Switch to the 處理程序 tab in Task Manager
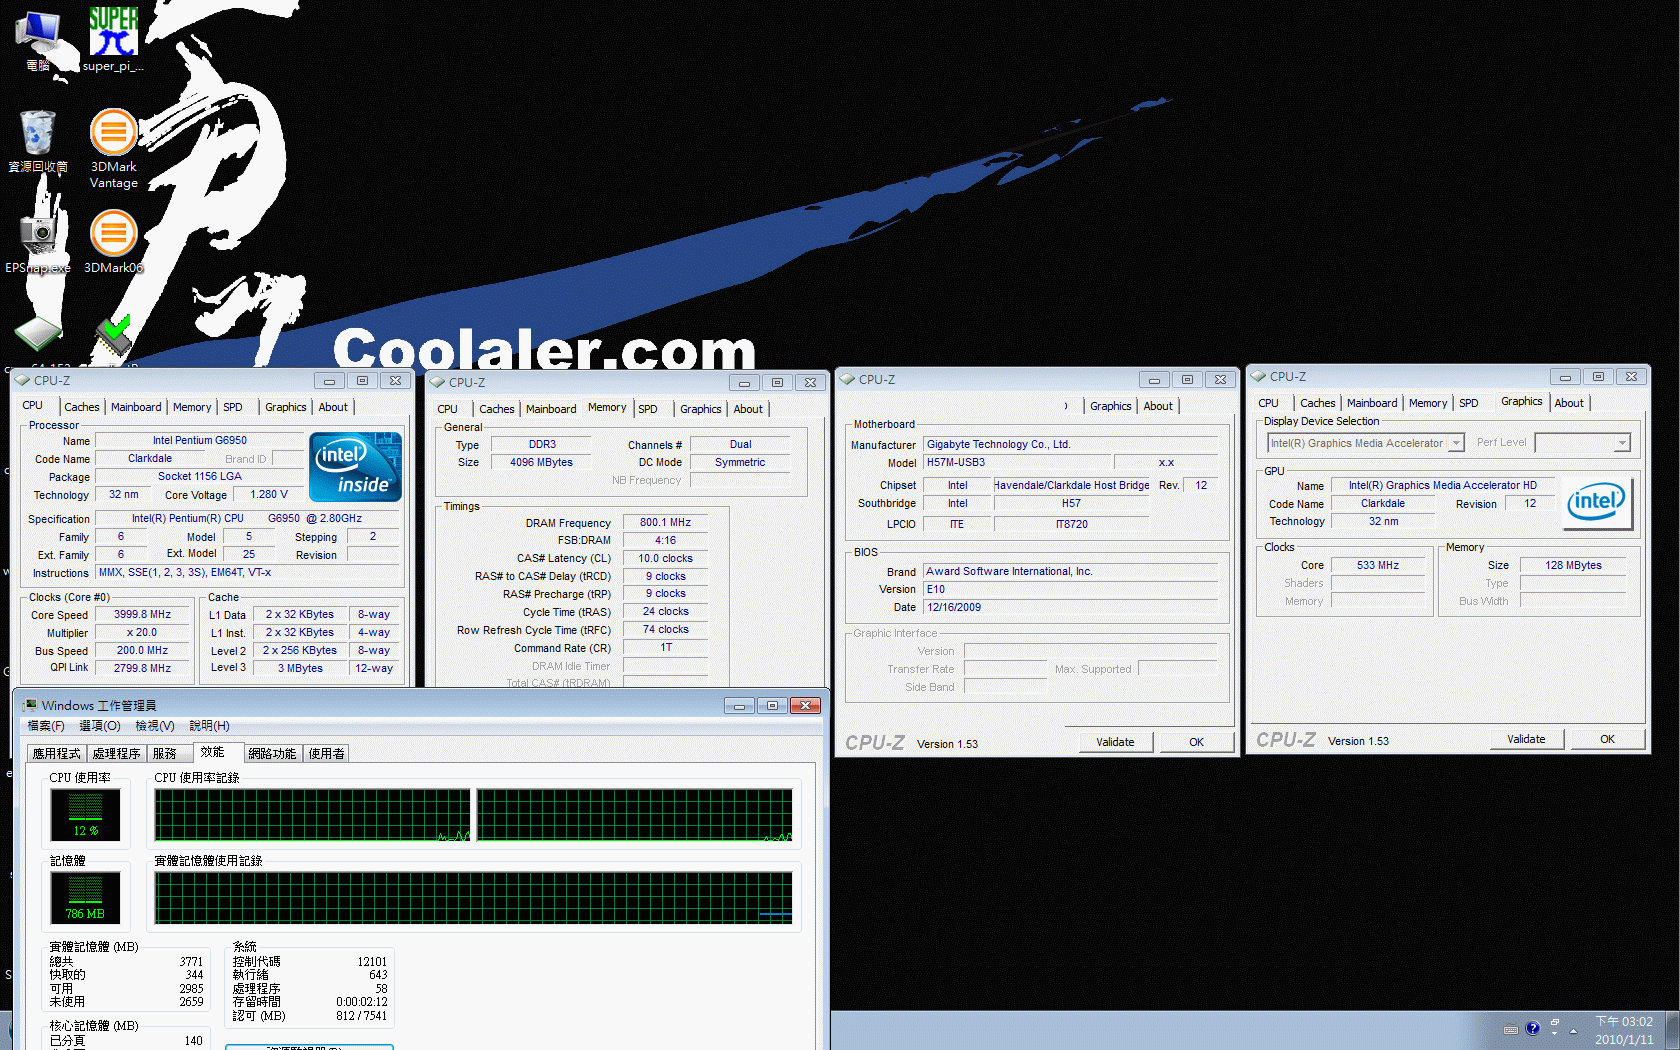Image resolution: width=1680 pixels, height=1050 pixels. pyautogui.click(x=116, y=754)
